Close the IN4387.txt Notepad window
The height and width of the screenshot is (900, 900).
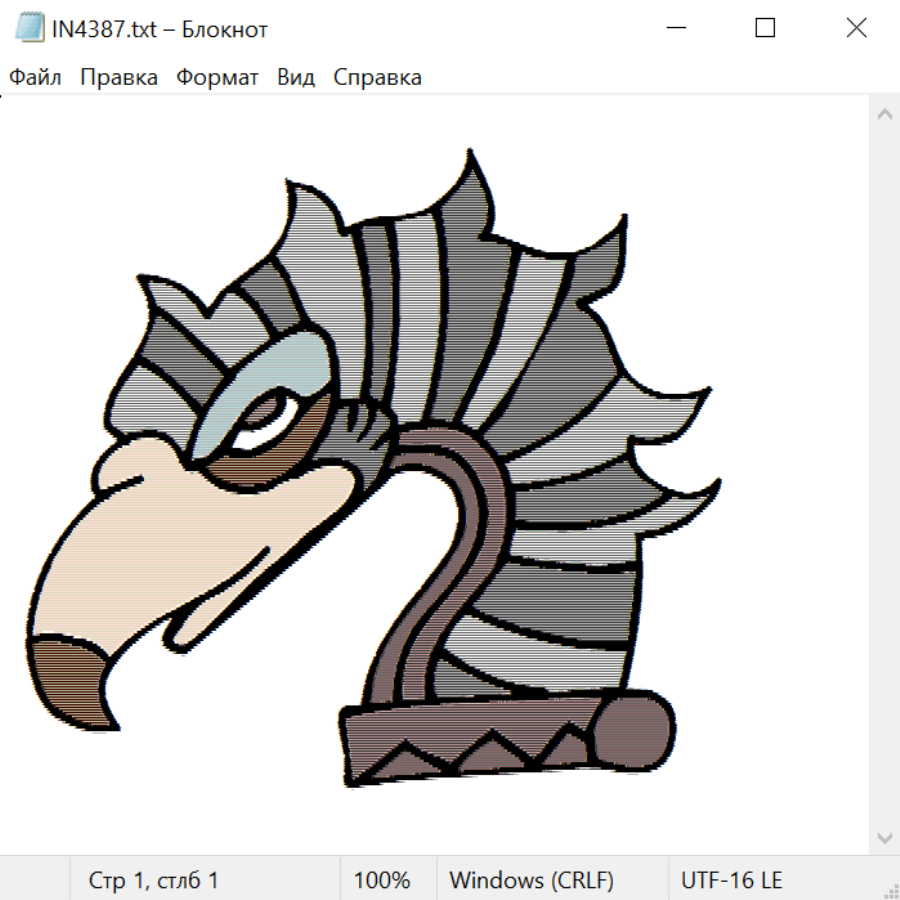(856, 29)
